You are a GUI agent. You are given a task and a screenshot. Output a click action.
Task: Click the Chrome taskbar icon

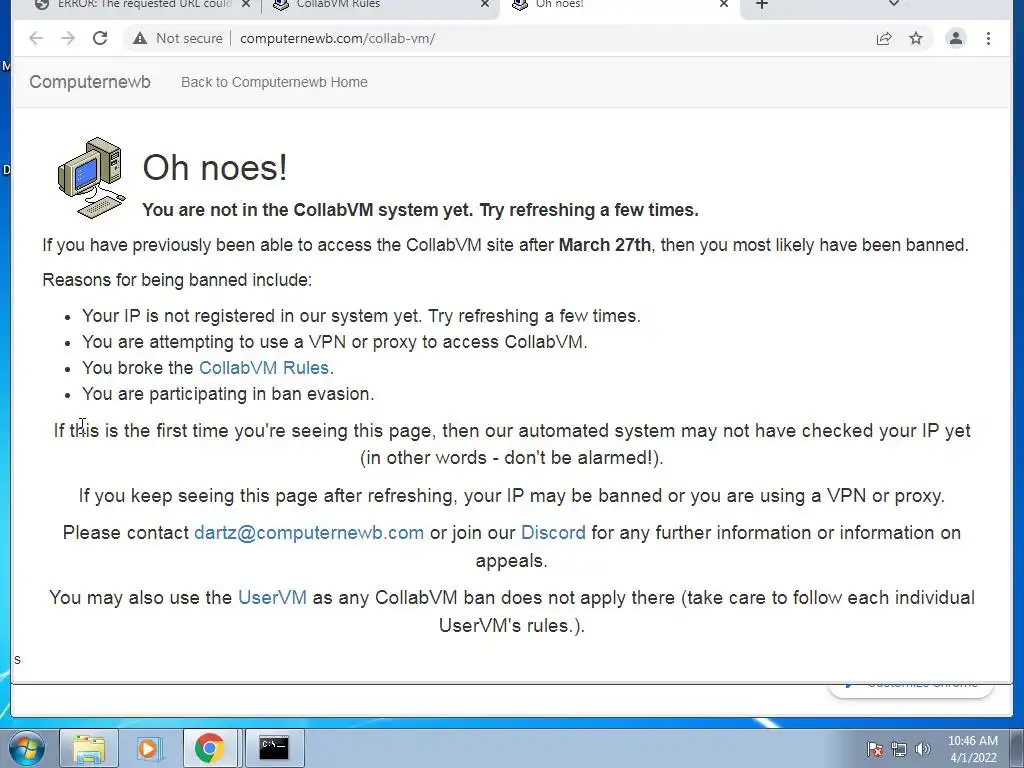point(209,748)
